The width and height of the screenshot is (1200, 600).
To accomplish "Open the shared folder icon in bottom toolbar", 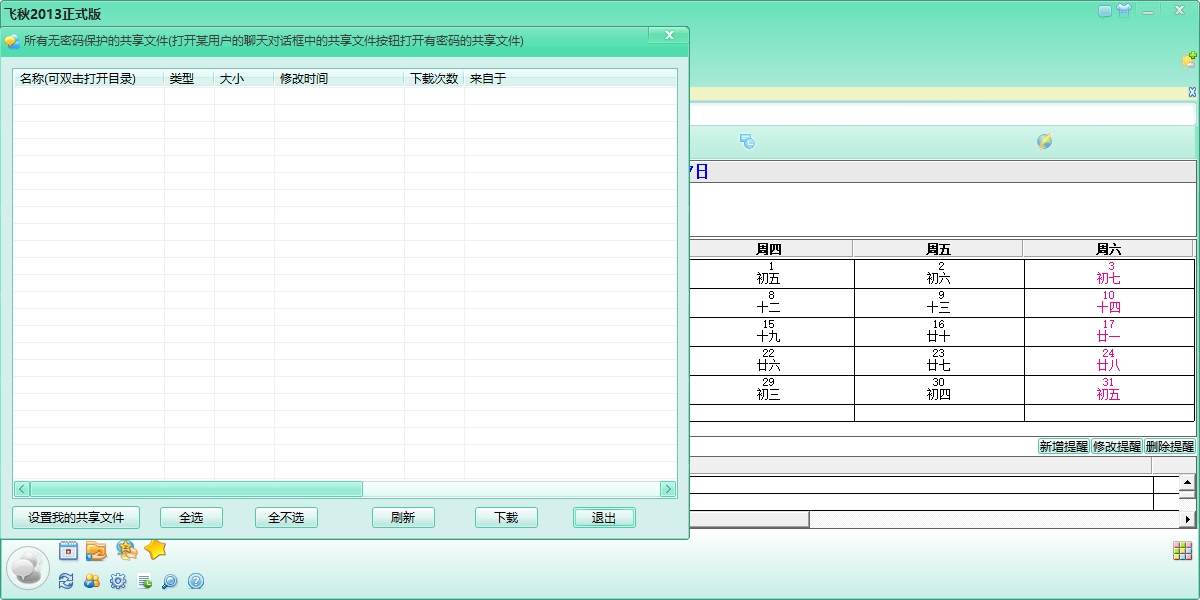I will coord(96,550).
